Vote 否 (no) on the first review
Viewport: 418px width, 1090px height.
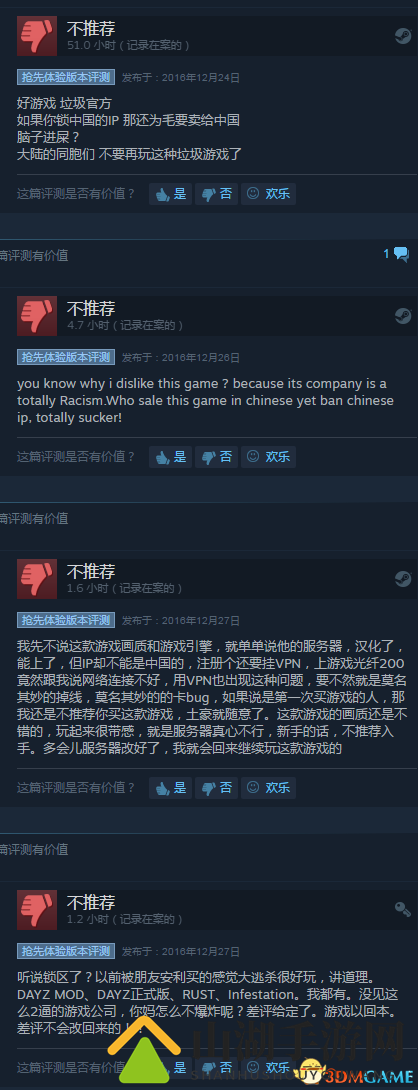[x=216, y=194]
